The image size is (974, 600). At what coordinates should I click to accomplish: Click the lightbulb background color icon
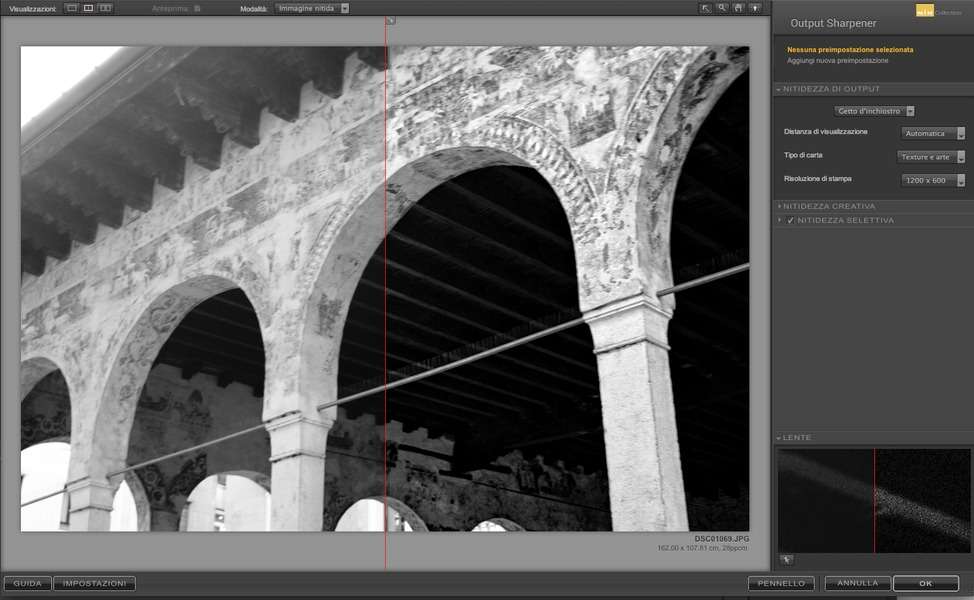pyautogui.click(x=755, y=8)
